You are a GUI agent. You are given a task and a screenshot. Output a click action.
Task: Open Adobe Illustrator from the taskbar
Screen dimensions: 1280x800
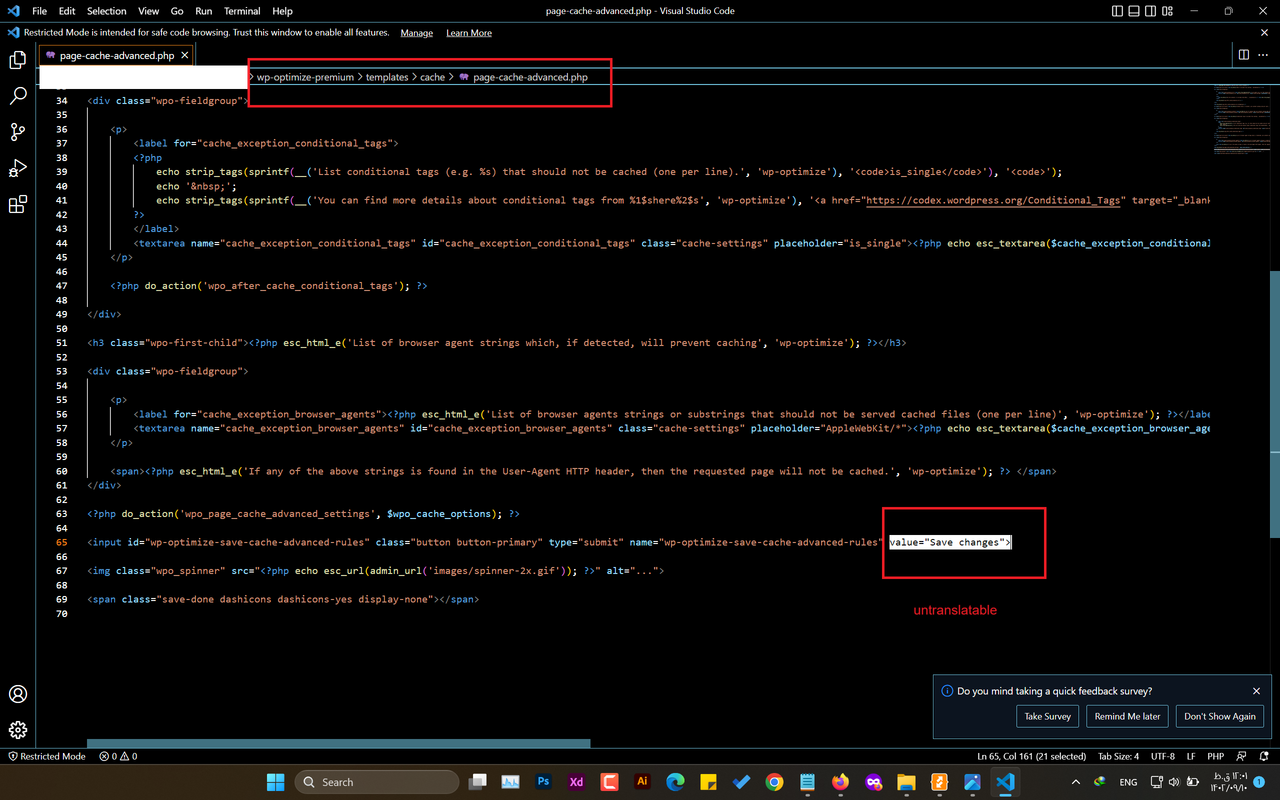(x=642, y=782)
